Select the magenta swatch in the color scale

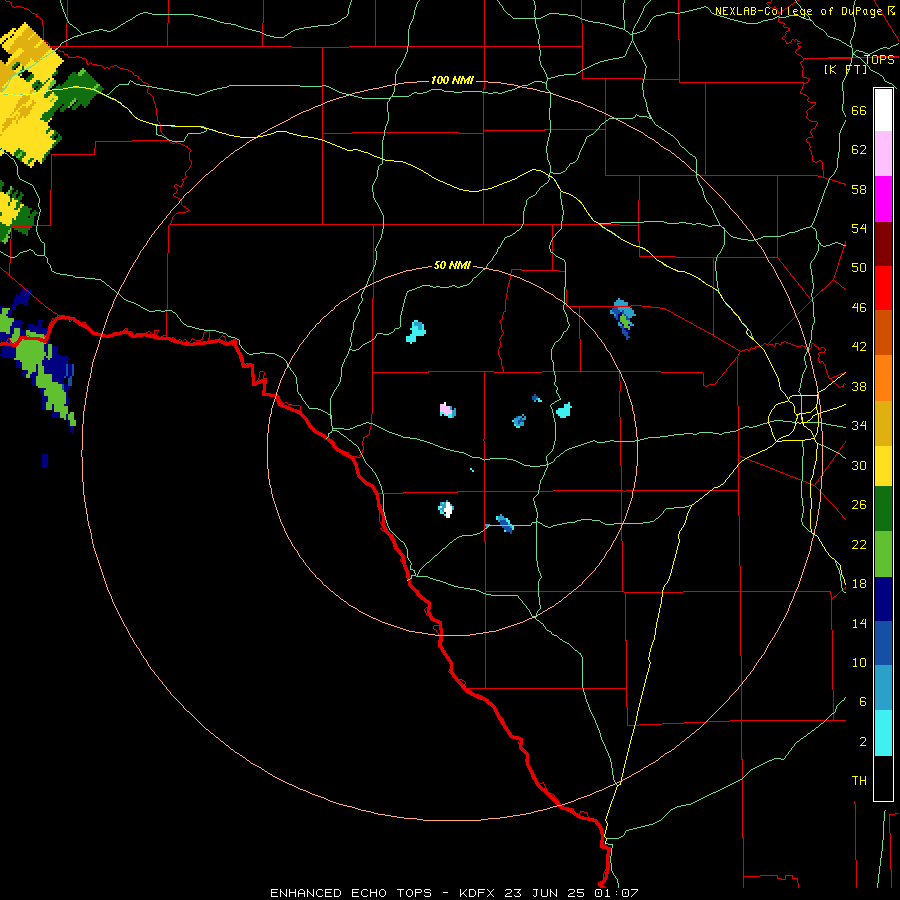point(883,199)
